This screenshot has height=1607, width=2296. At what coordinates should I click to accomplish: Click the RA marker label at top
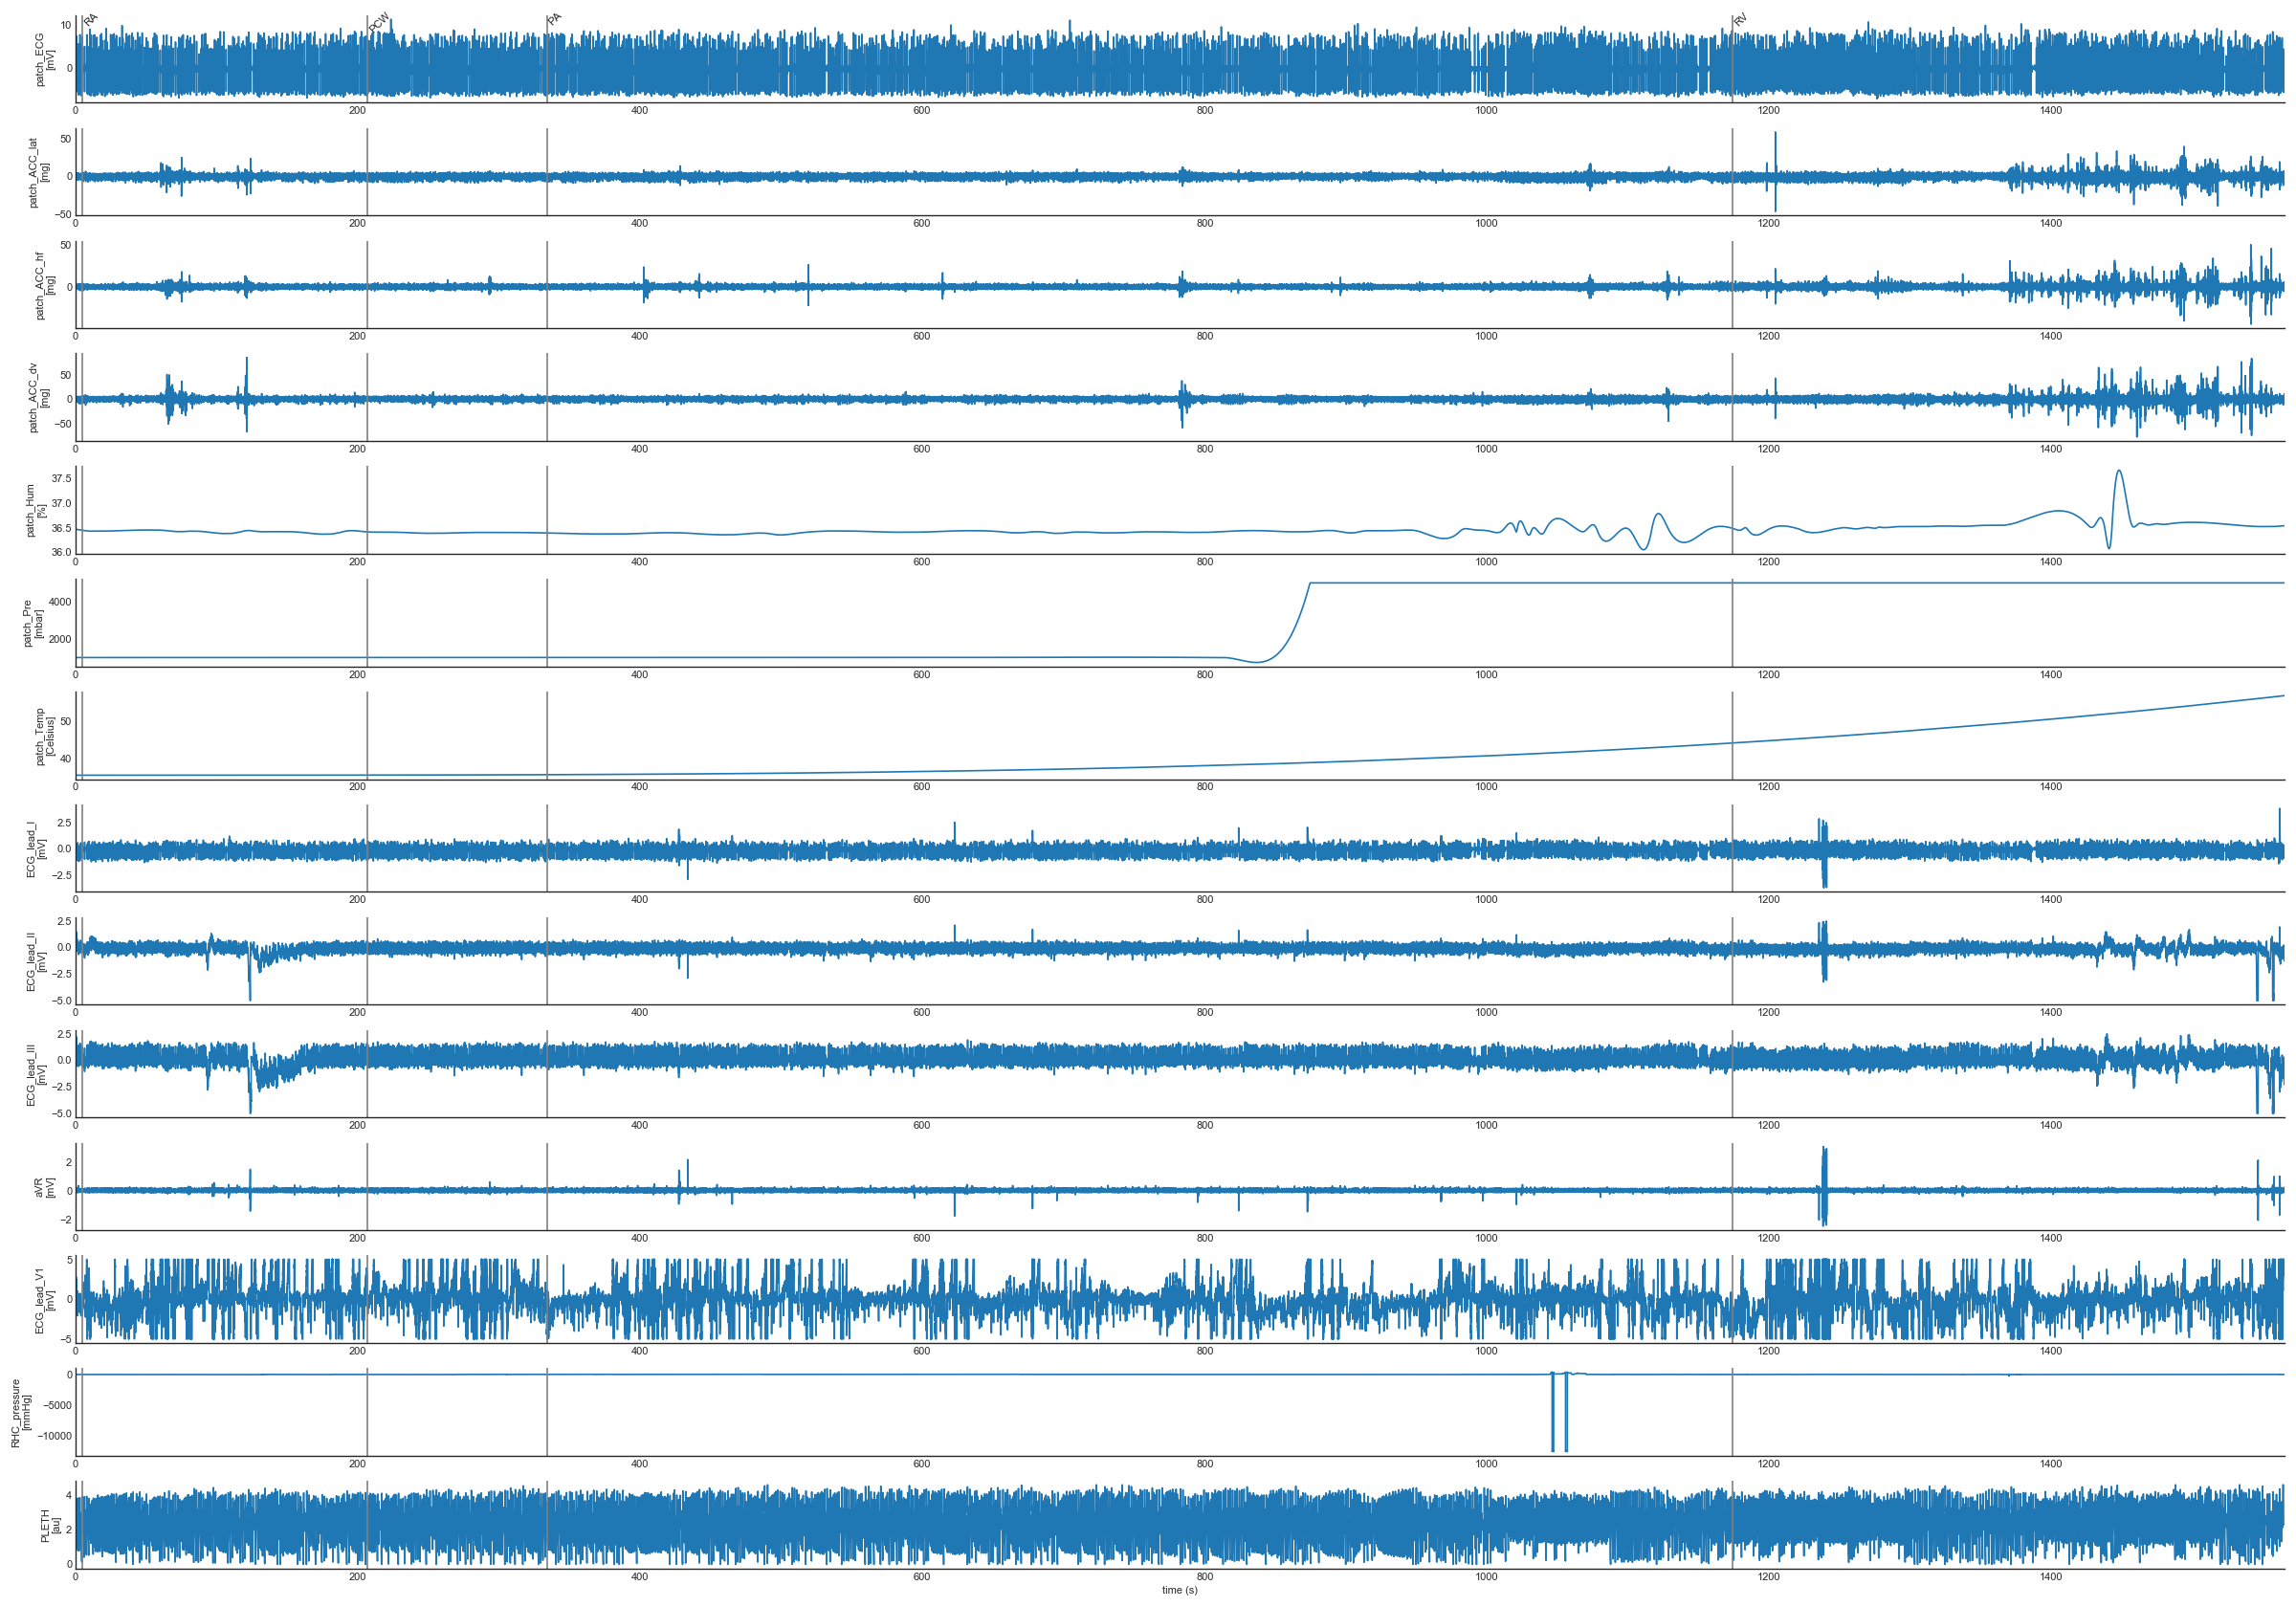coord(91,19)
